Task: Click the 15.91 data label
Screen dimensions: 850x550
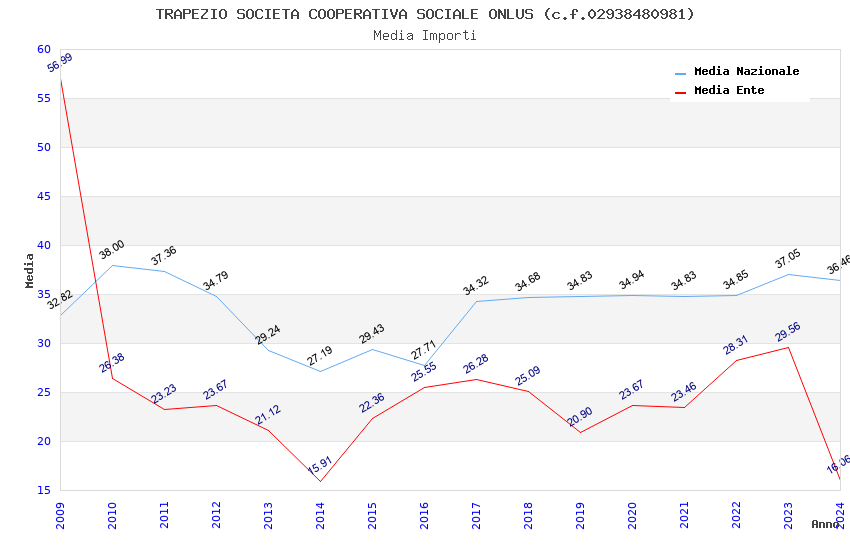Action: pos(320,465)
